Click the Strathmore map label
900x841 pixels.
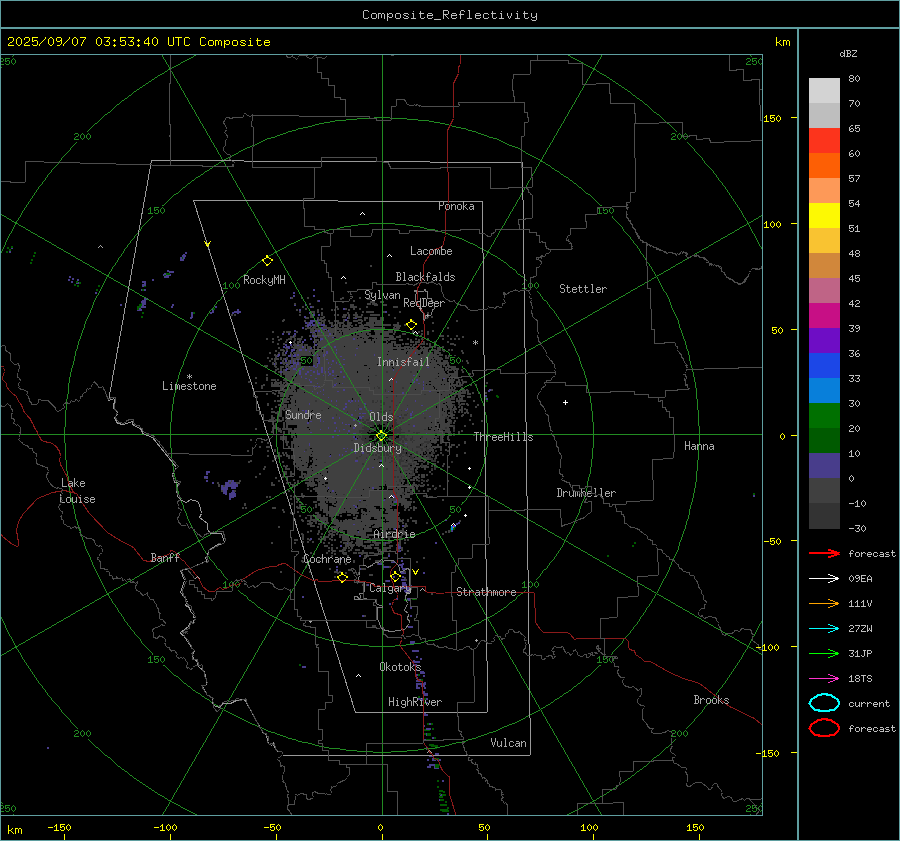point(486,592)
